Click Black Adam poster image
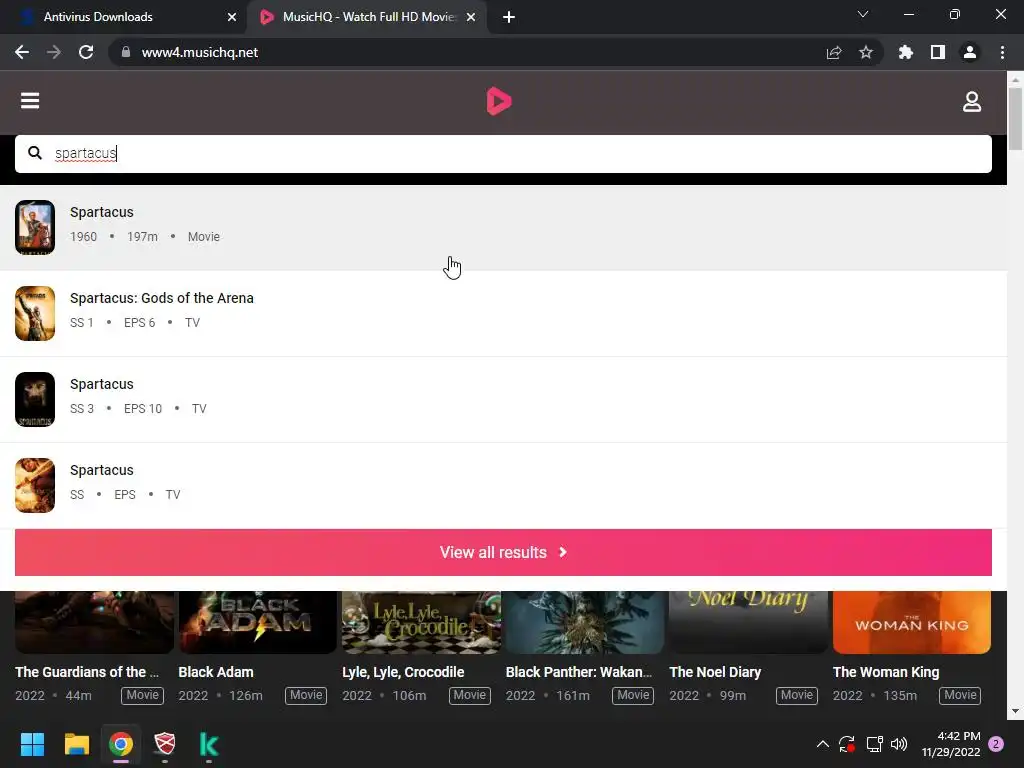Viewport: 1024px width, 768px height. (x=258, y=622)
